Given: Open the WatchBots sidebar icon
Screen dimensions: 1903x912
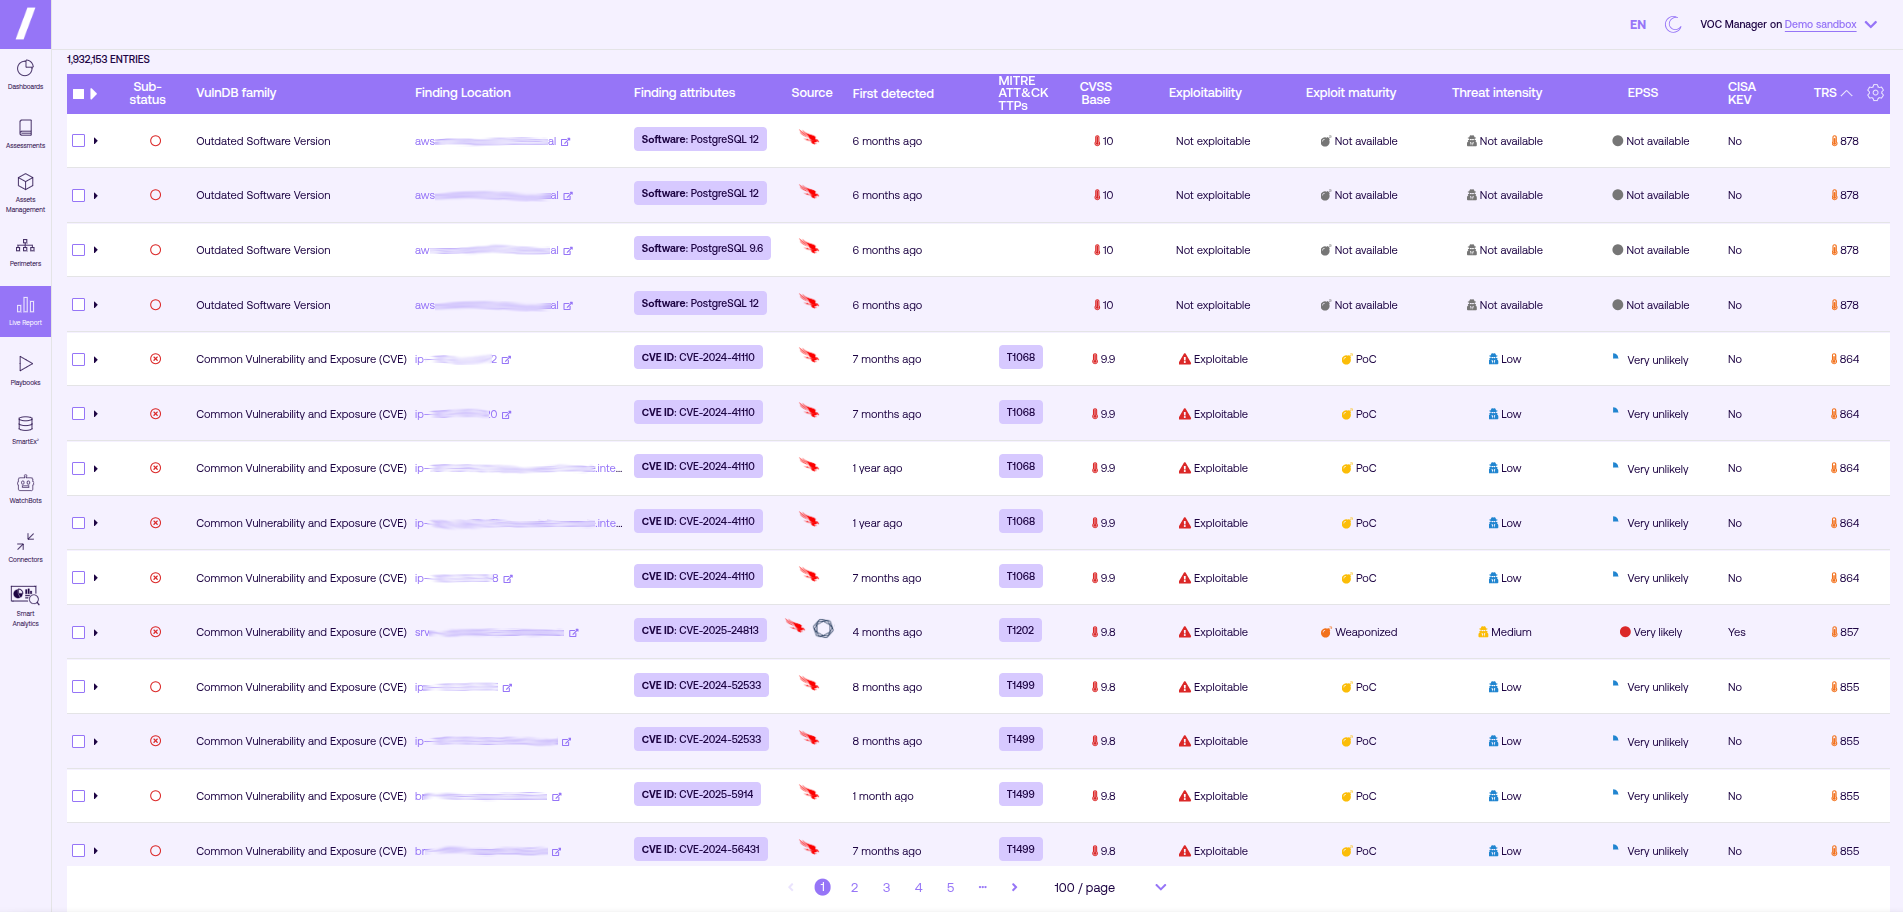Looking at the screenshot, I should [25, 488].
